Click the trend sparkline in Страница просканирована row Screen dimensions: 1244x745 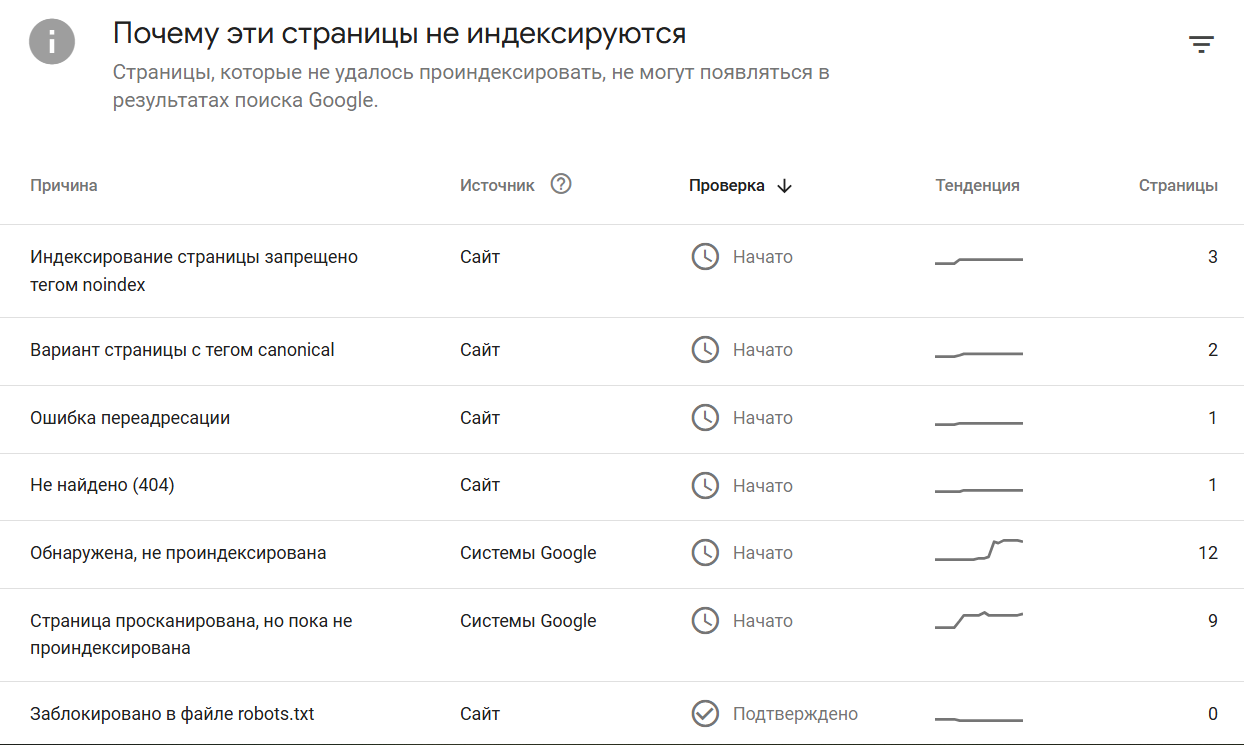(x=979, y=619)
